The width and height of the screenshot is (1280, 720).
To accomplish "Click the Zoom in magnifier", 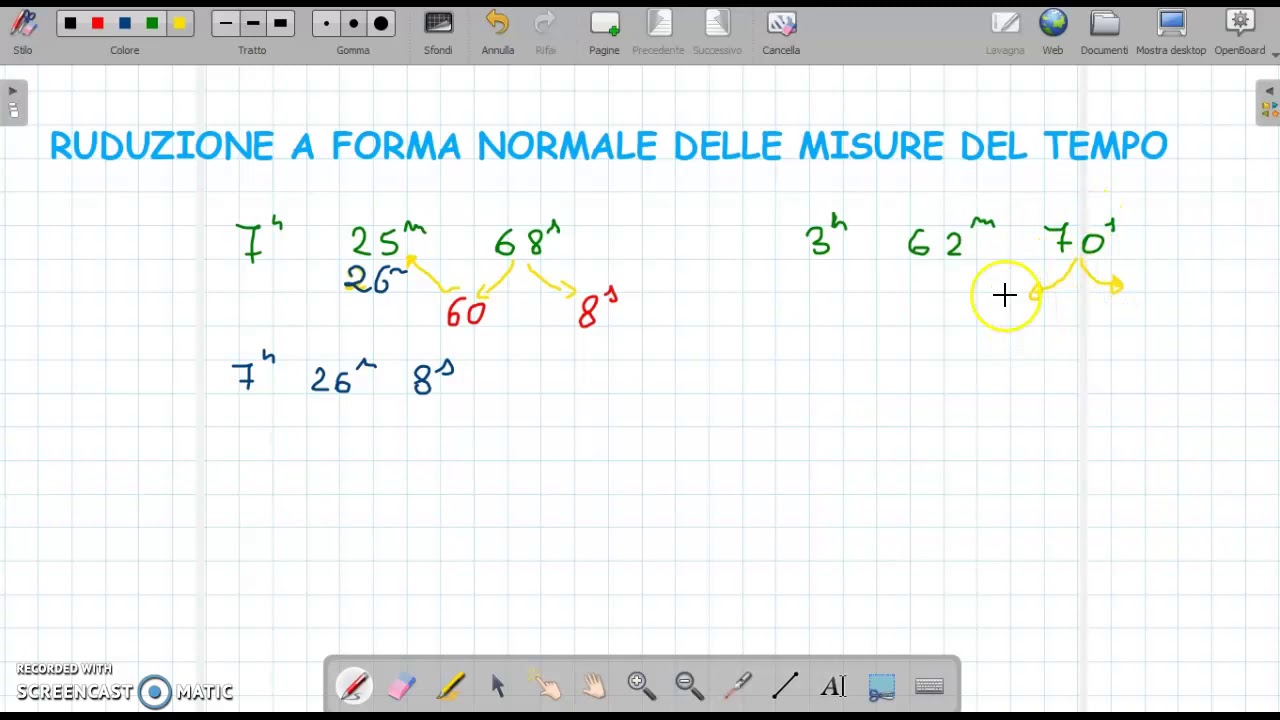I will click(x=641, y=686).
